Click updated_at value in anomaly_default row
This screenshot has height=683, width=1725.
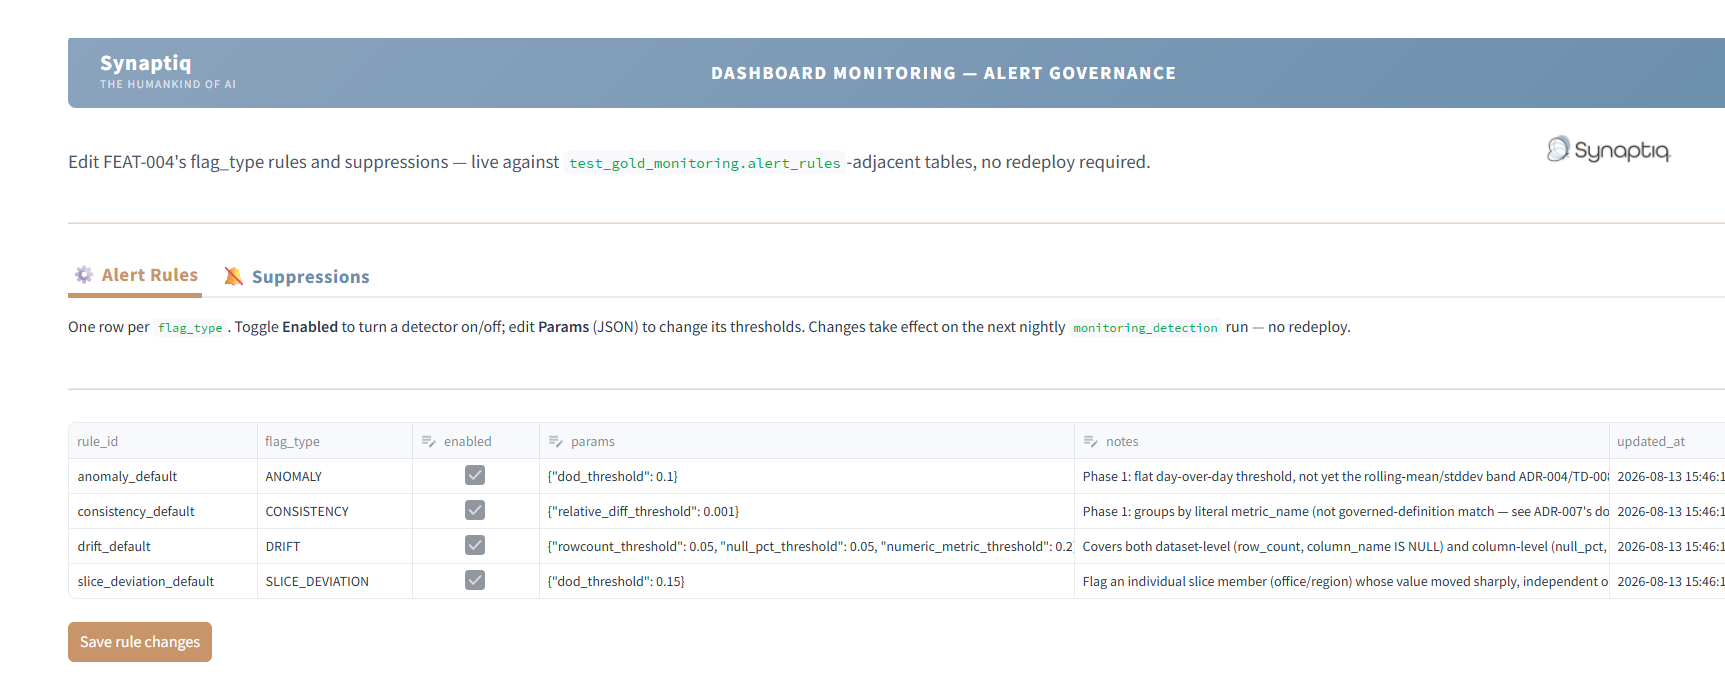pyautogui.click(x=1667, y=476)
